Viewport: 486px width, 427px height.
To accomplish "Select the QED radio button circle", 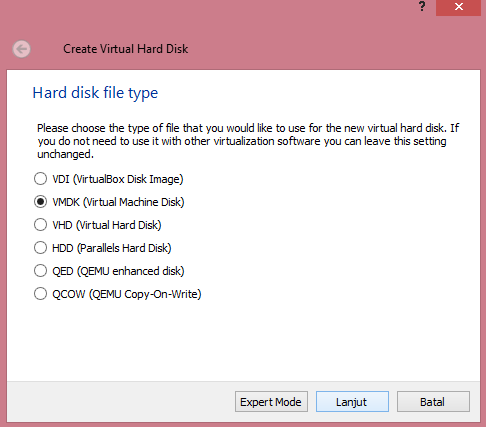I will [40, 271].
